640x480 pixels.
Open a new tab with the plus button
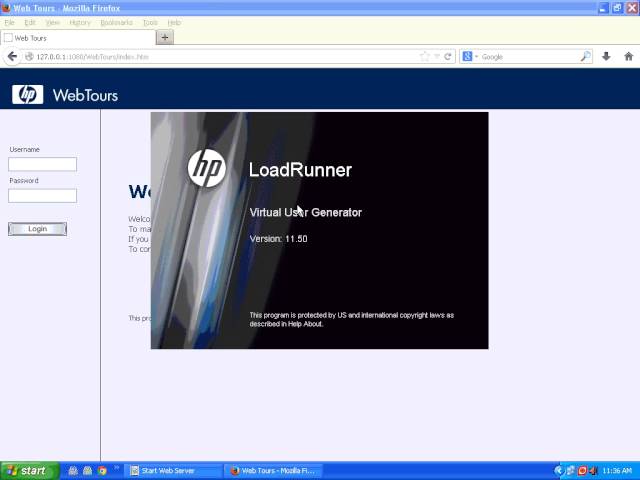(165, 38)
